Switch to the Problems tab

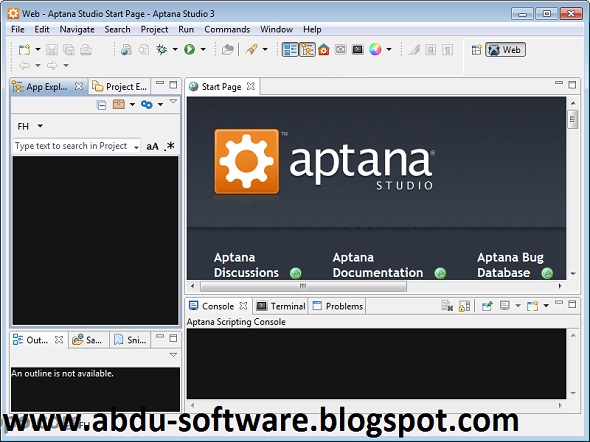pos(338,306)
